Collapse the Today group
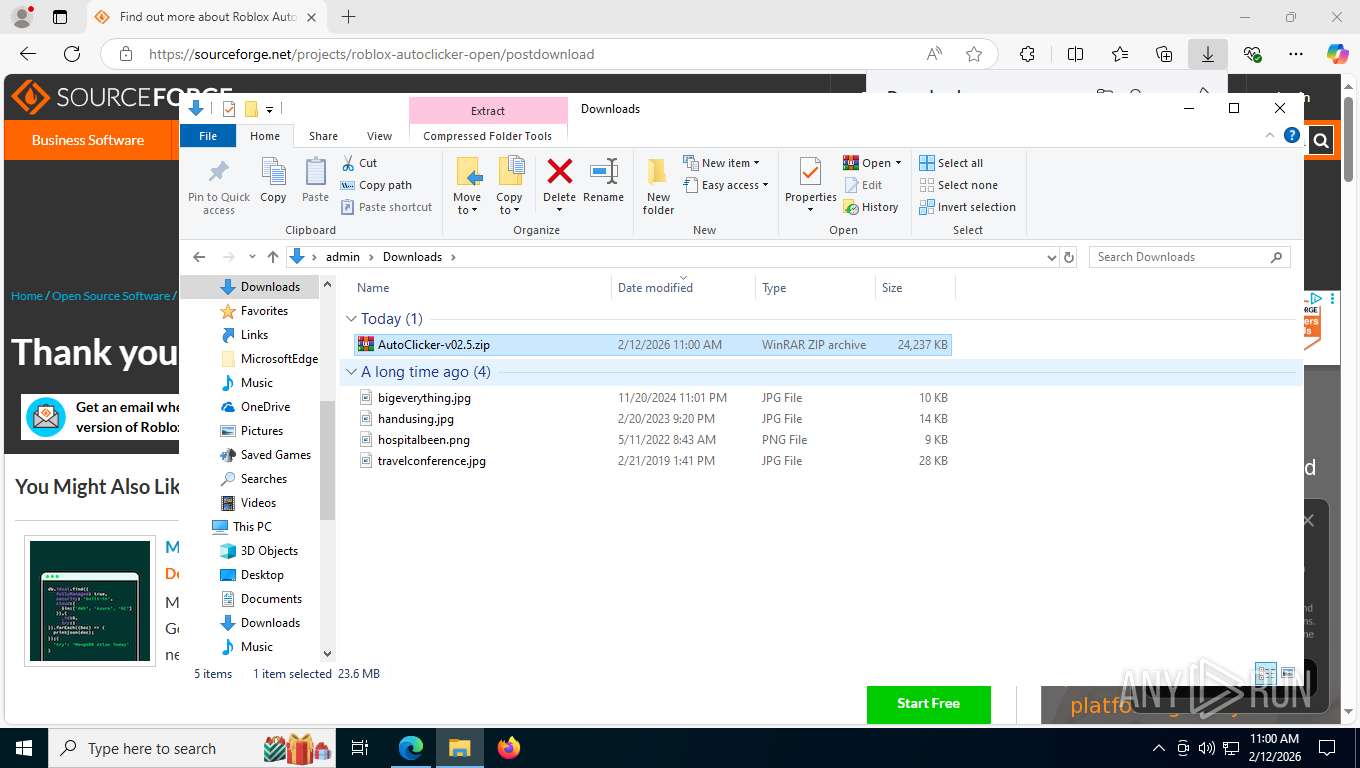 click(351, 319)
